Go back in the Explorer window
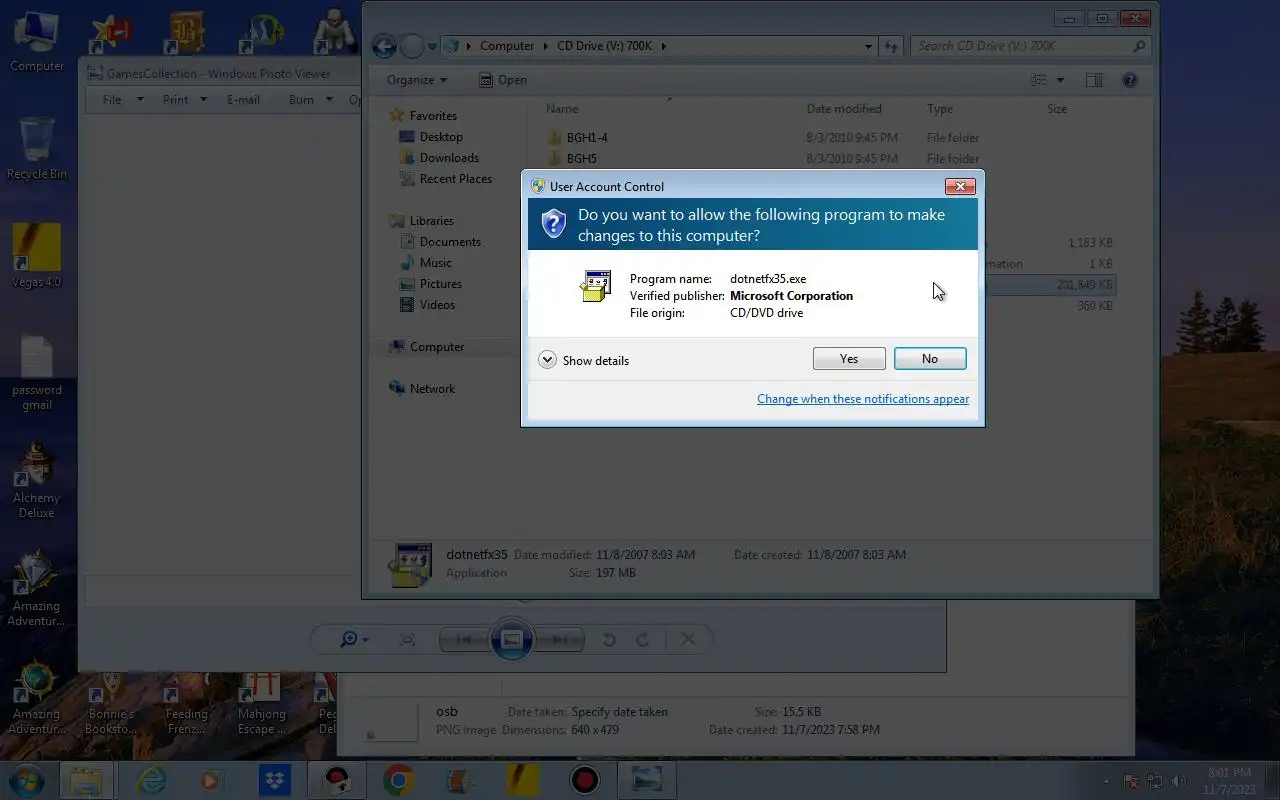Screen dimensions: 1280x800 click(x=384, y=46)
